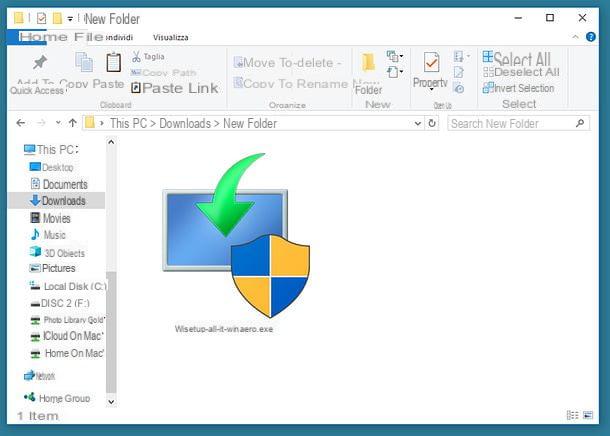Viewport: 610px width, 436px height.
Task: Select Network in the navigation pane
Action: pyautogui.click(x=40, y=376)
